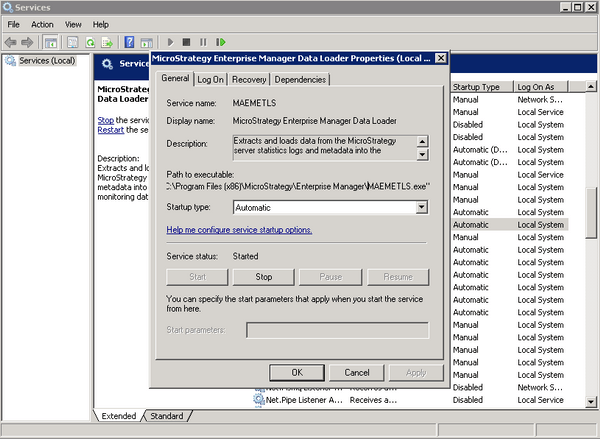Click the services list vertical scrollbar thumb

591,213
